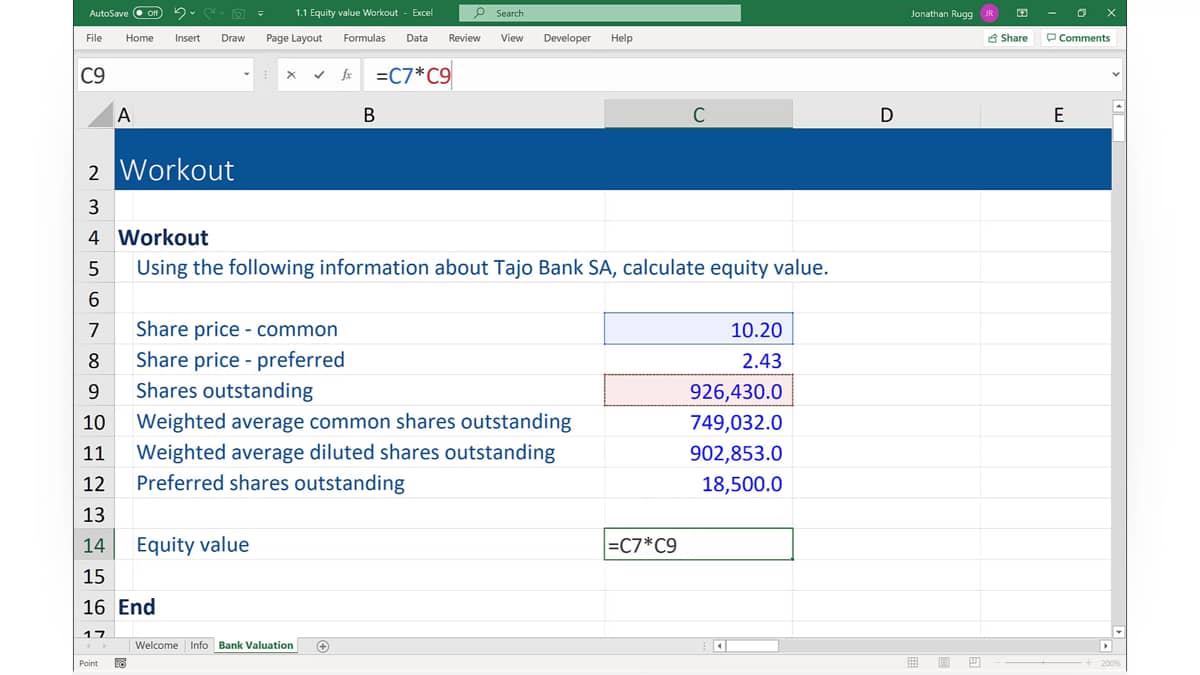Switch to Normal view icon
Image resolution: width=1200 pixels, height=675 pixels.
click(912, 663)
